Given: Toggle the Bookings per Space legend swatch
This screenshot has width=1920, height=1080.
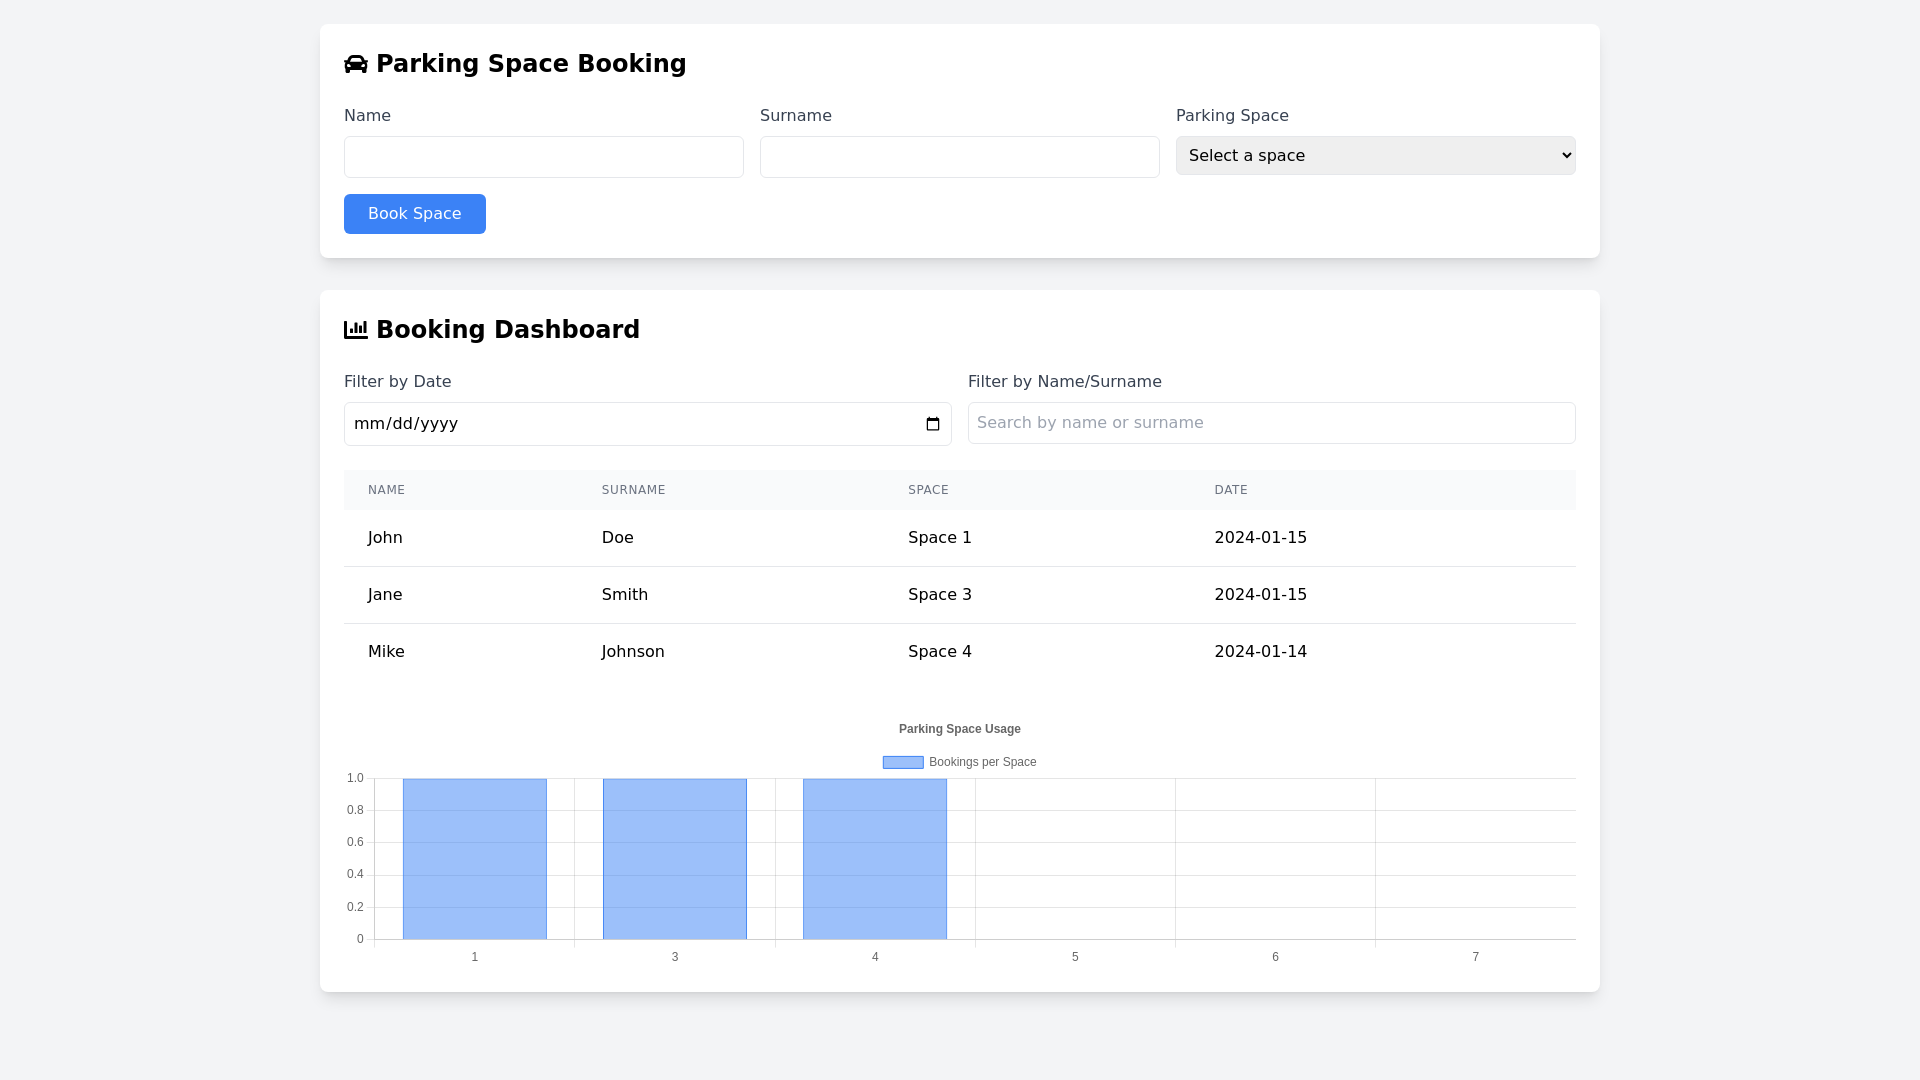Looking at the screenshot, I should pos(902,762).
